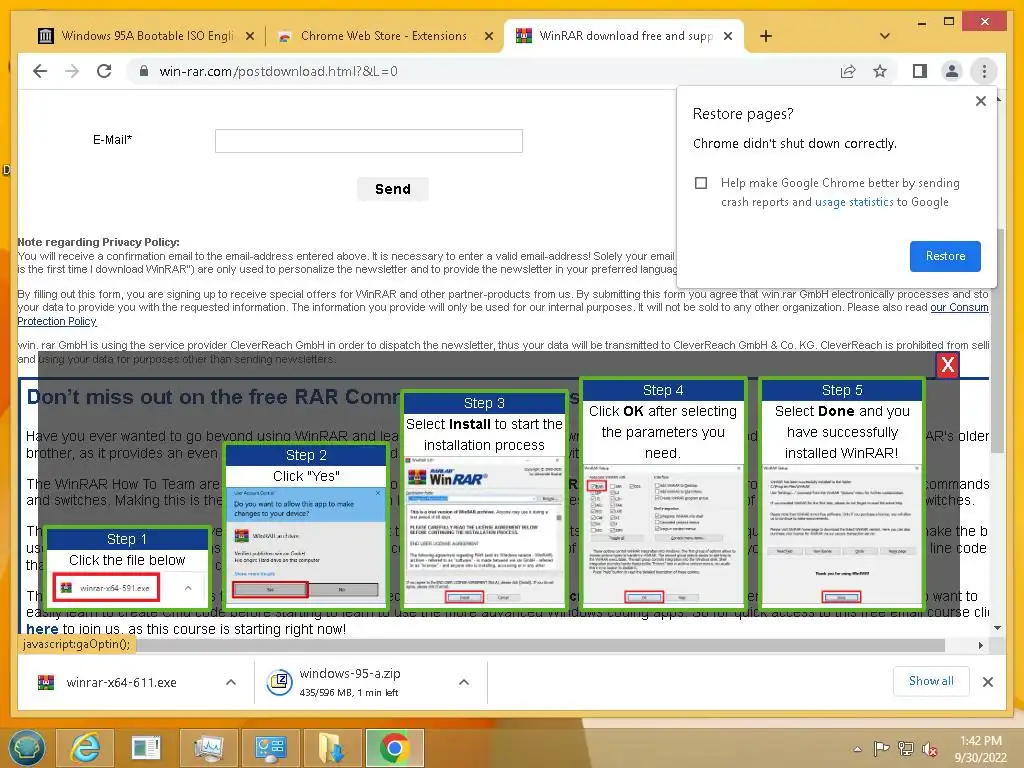1024x768 pixels.
Task: Share this page icon in address bar
Action: [848, 71]
